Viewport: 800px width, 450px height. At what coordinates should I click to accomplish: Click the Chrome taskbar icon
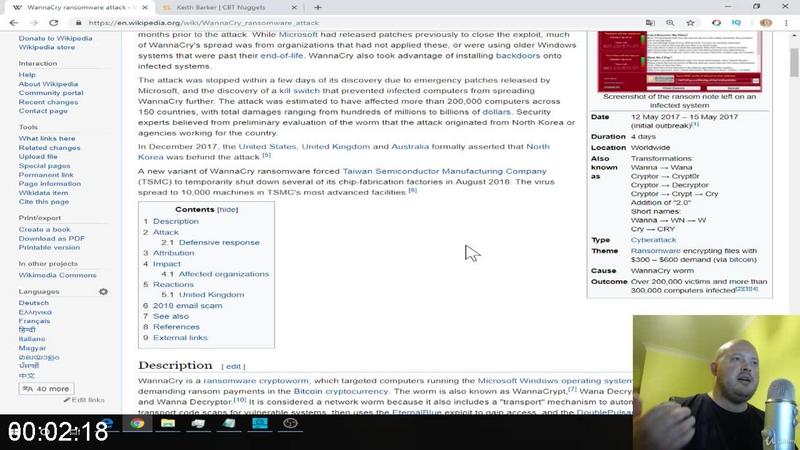pos(137,423)
